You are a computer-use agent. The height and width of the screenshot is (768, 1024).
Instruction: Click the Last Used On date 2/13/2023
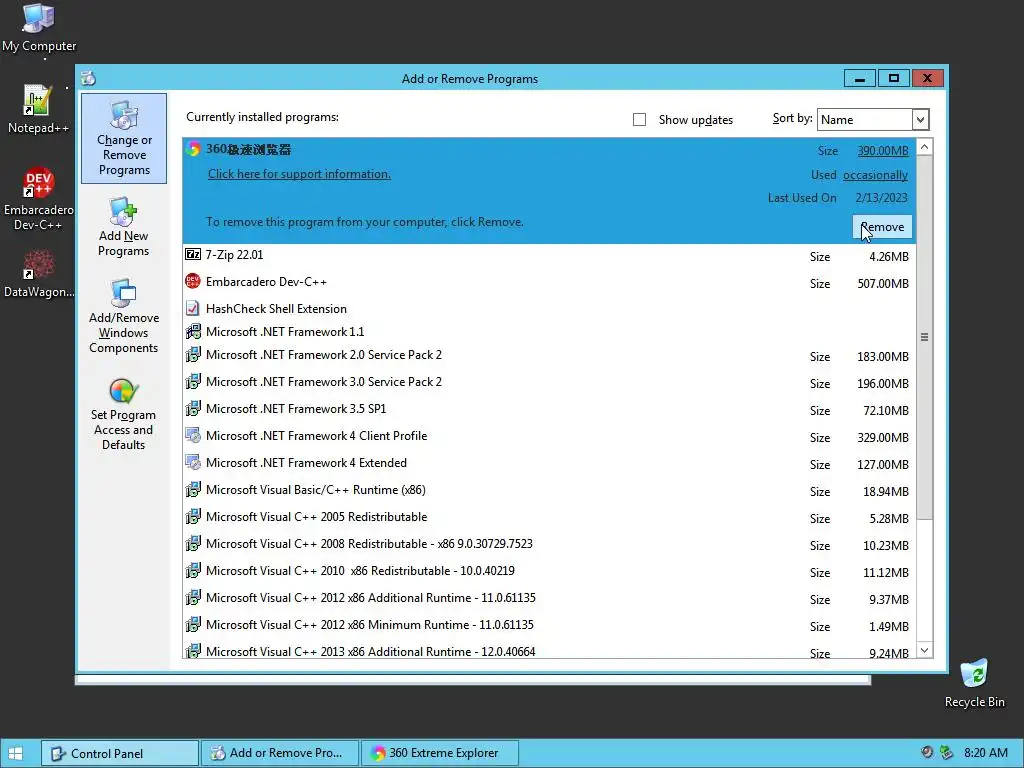coord(881,198)
